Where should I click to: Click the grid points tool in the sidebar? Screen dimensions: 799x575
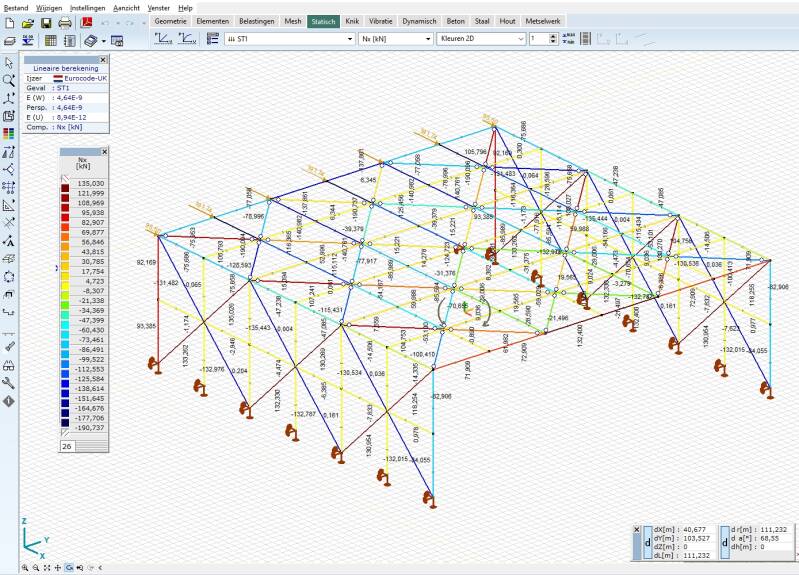9,187
